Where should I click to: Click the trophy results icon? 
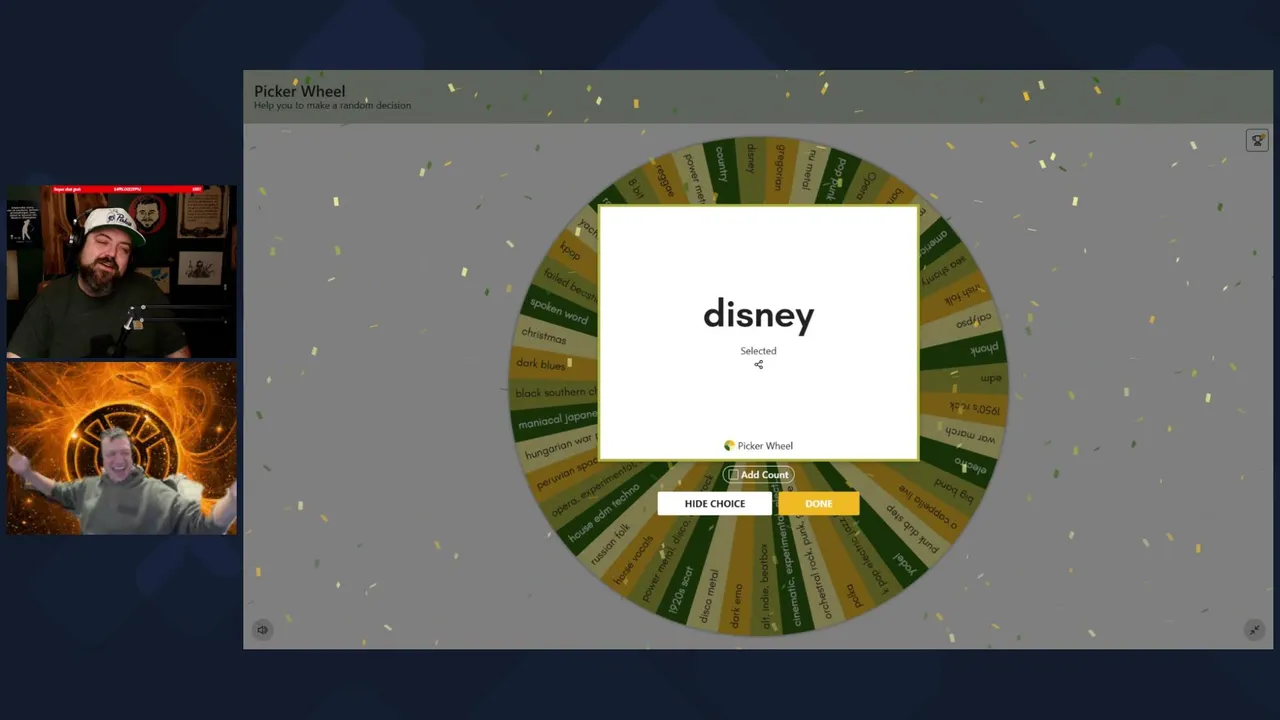[x=1257, y=140]
